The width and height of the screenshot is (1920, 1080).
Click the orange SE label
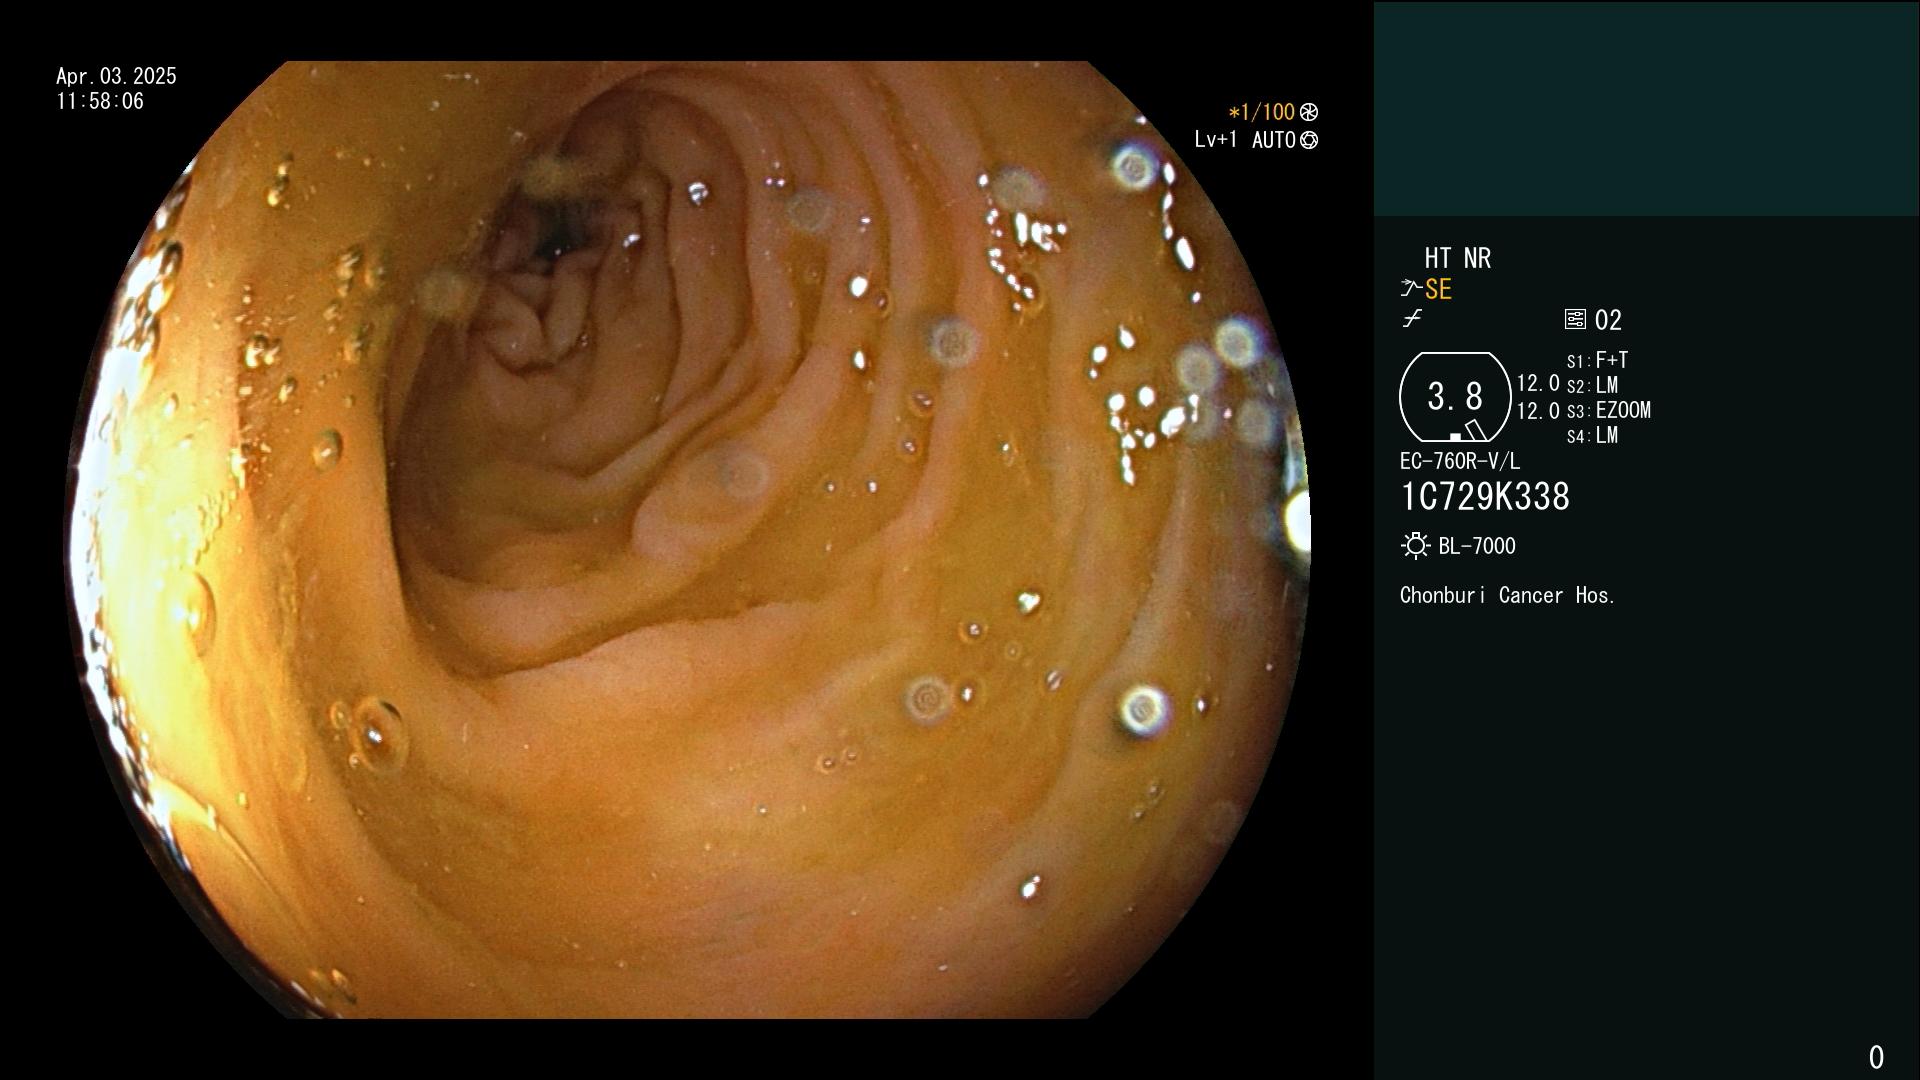click(x=1438, y=289)
